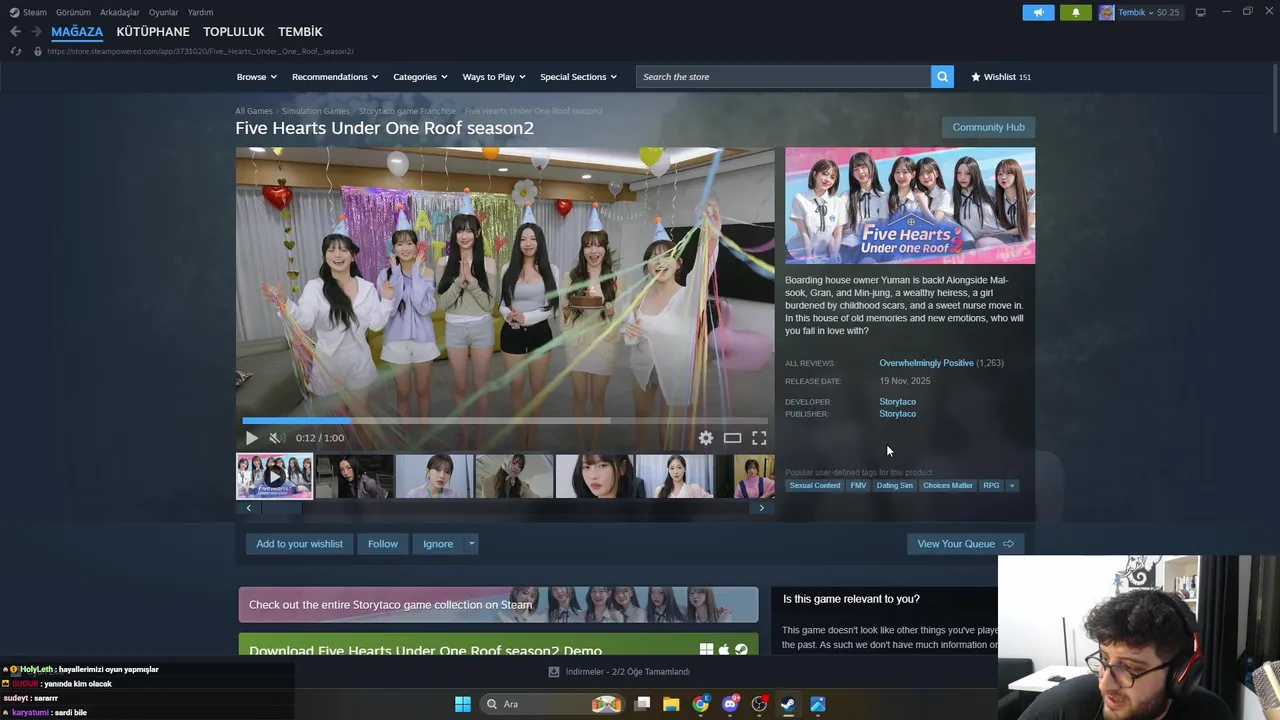Unmute the trailer audio

pyautogui.click(x=276, y=438)
